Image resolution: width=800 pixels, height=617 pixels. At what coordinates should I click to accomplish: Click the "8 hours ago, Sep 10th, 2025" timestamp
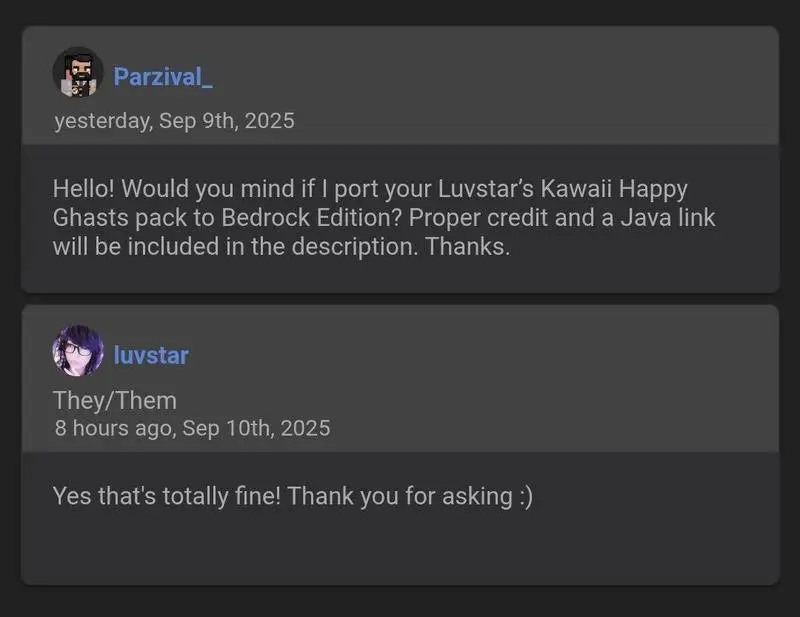192,429
